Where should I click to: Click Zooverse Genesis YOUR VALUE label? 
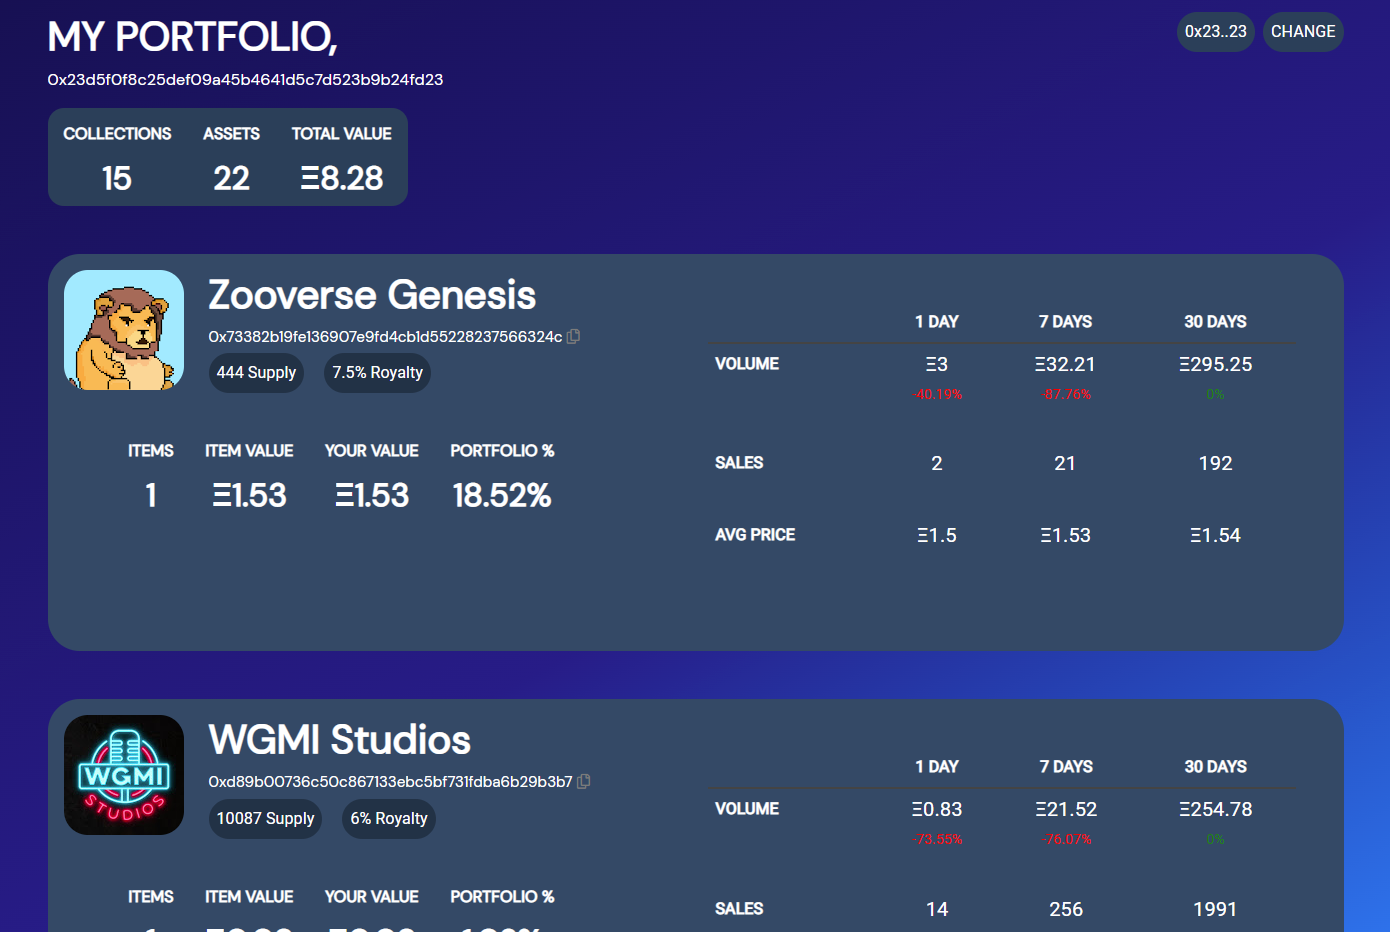[x=372, y=451]
